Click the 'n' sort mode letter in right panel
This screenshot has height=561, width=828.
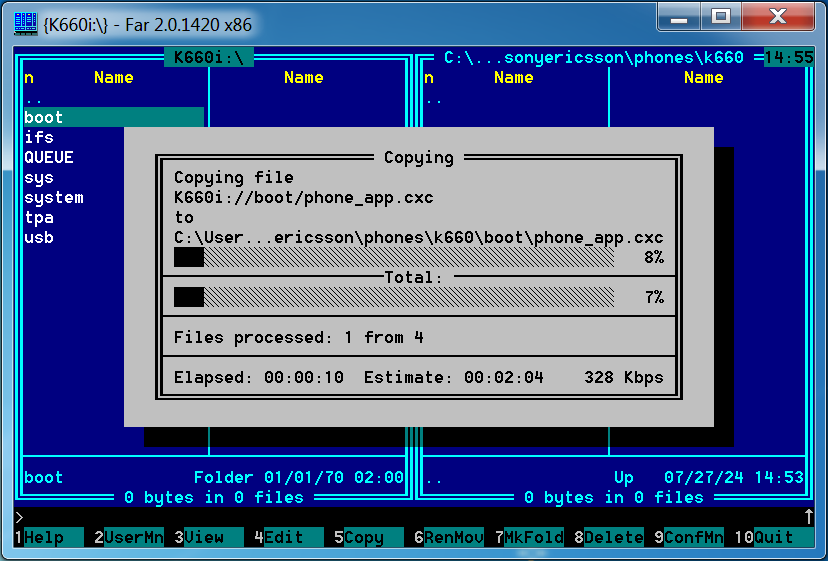pyautogui.click(x=429, y=78)
